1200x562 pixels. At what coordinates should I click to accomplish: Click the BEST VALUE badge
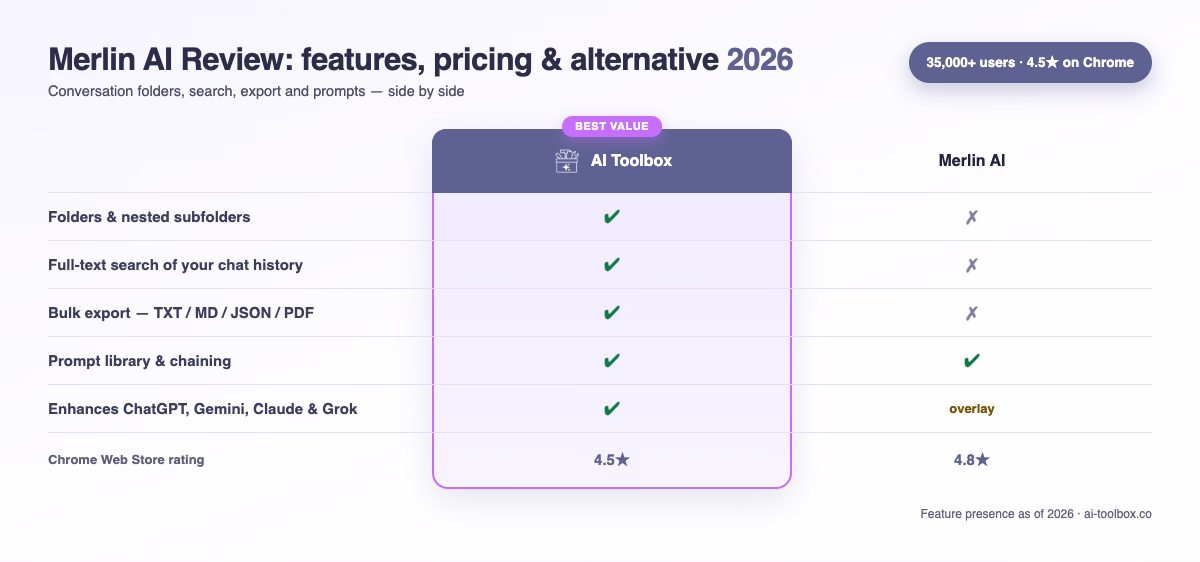(x=612, y=126)
